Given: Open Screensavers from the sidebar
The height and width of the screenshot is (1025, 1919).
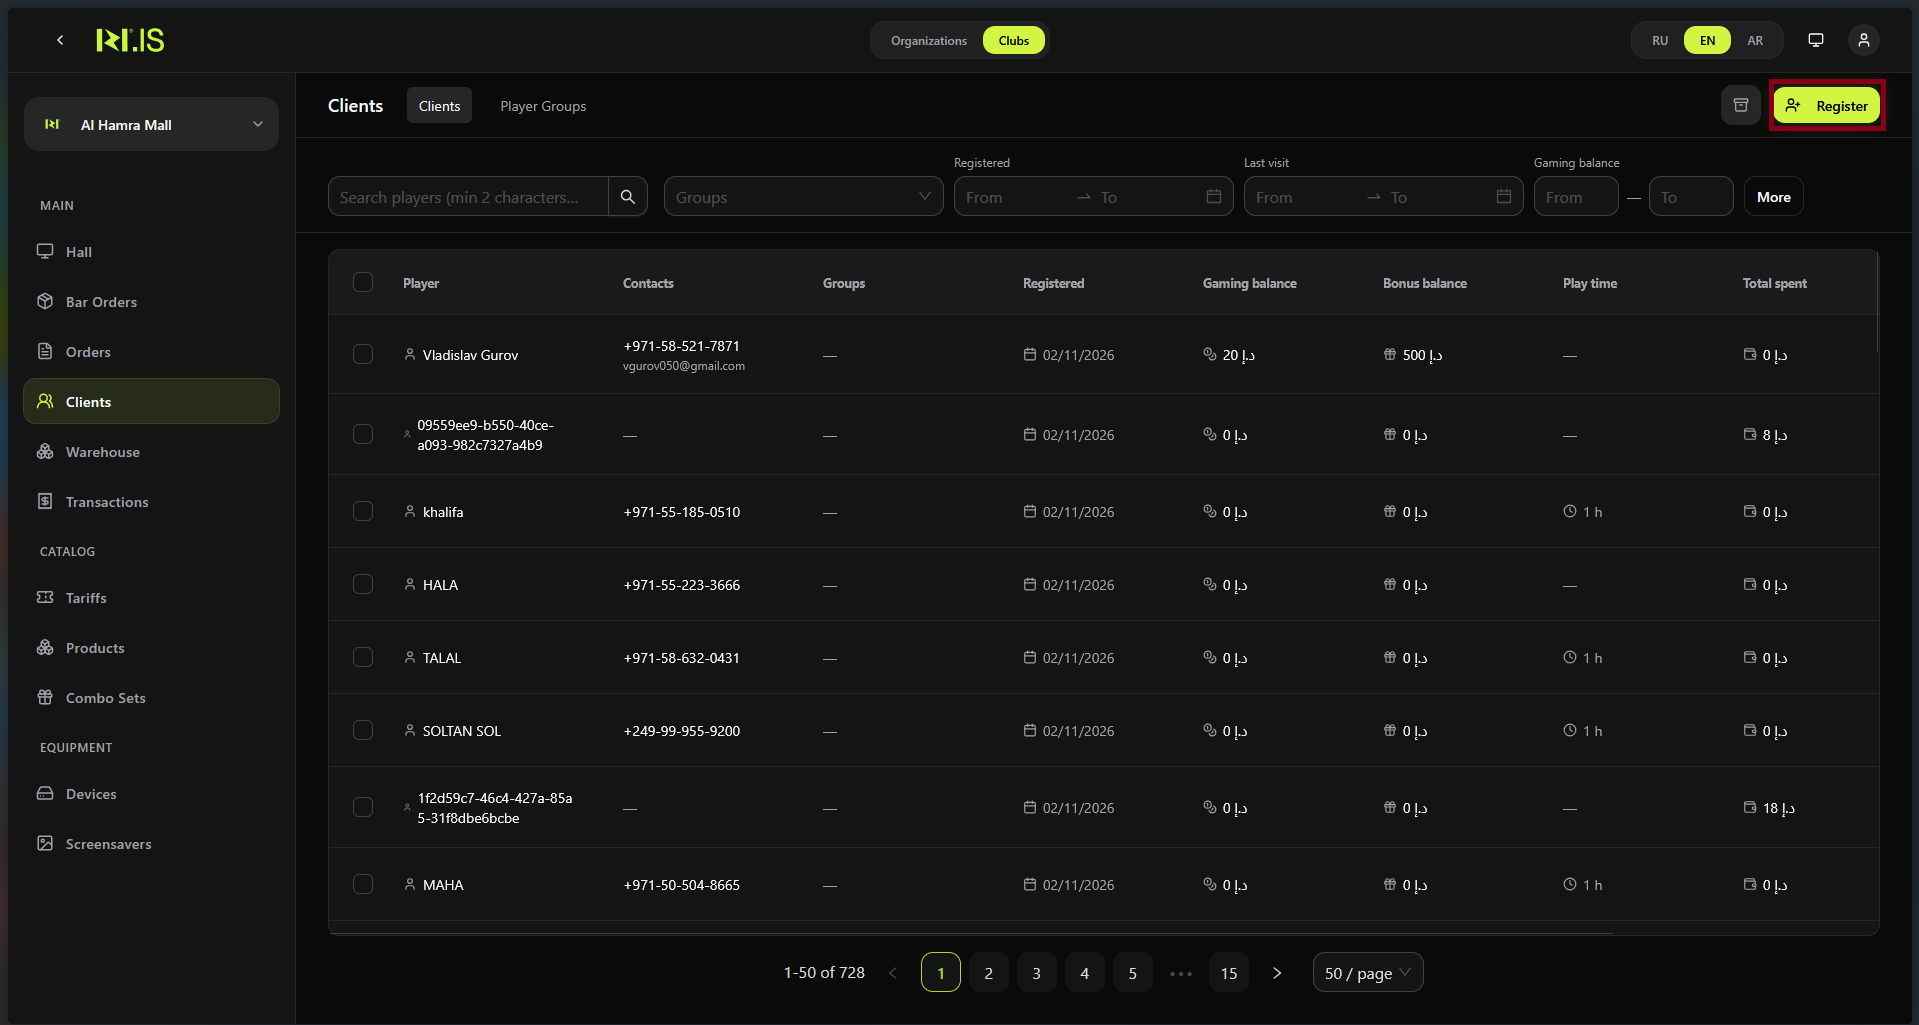Looking at the screenshot, I should pyautogui.click(x=108, y=844).
